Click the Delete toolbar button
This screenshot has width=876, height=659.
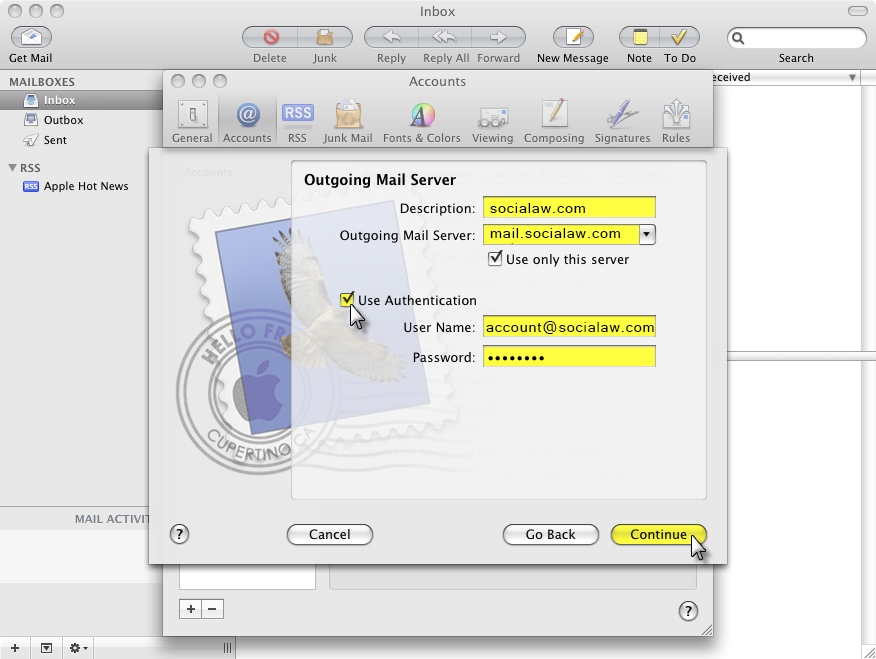[x=270, y=37]
